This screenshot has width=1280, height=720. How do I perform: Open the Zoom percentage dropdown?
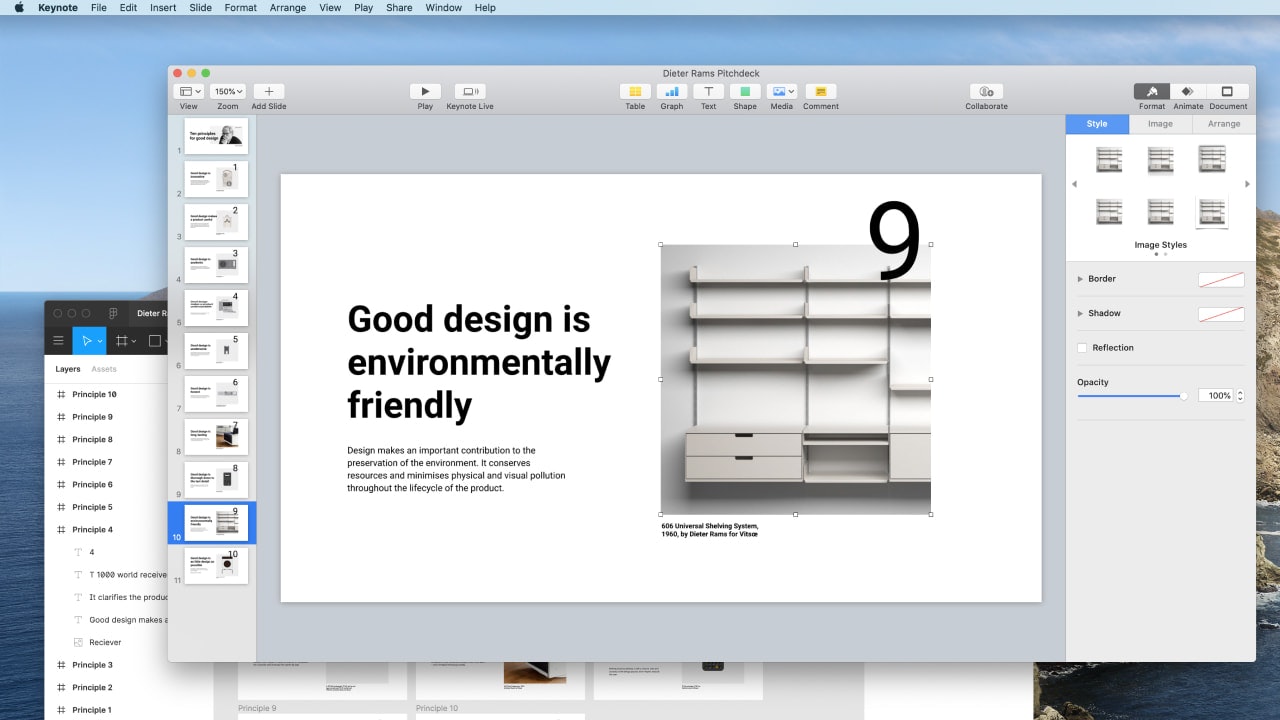(x=227, y=89)
